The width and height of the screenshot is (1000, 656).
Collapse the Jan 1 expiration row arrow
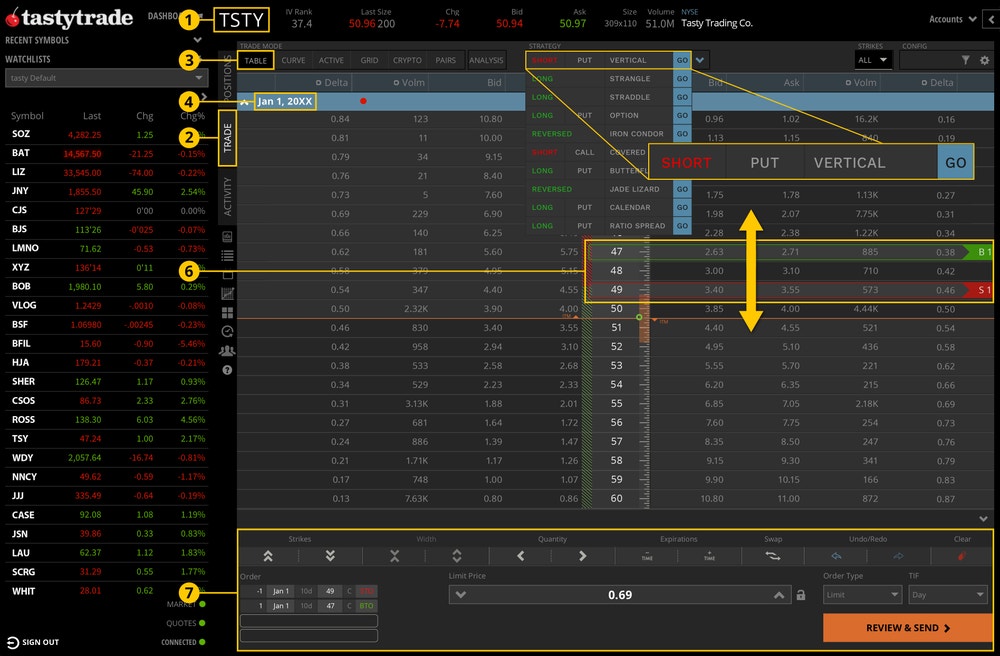point(244,101)
